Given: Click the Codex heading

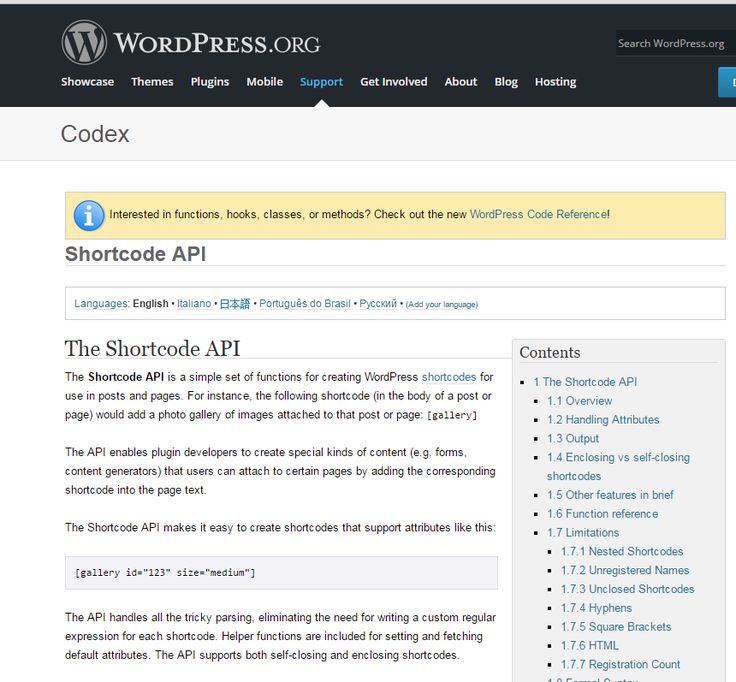Looking at the screenshot, I should click(x=95, y=134).
